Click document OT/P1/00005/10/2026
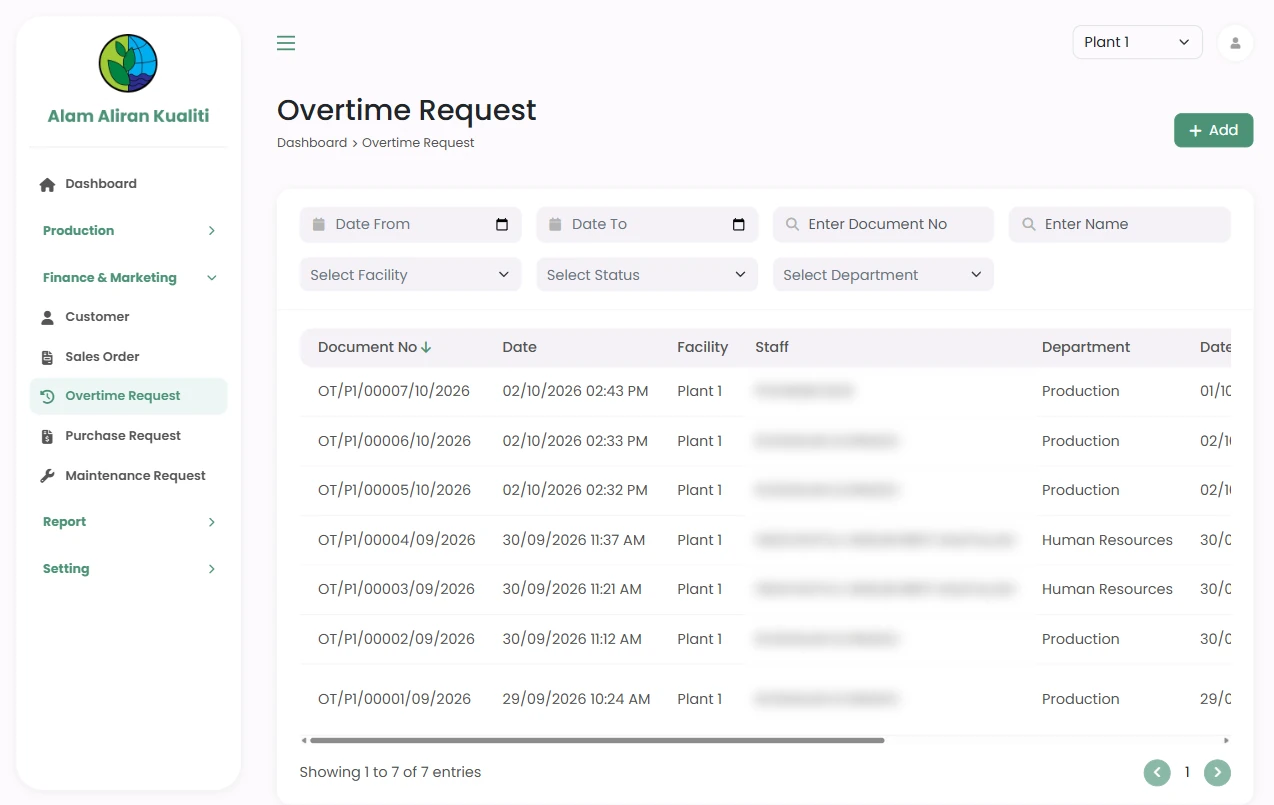The image size is (1274, 805). click(394, 490)
